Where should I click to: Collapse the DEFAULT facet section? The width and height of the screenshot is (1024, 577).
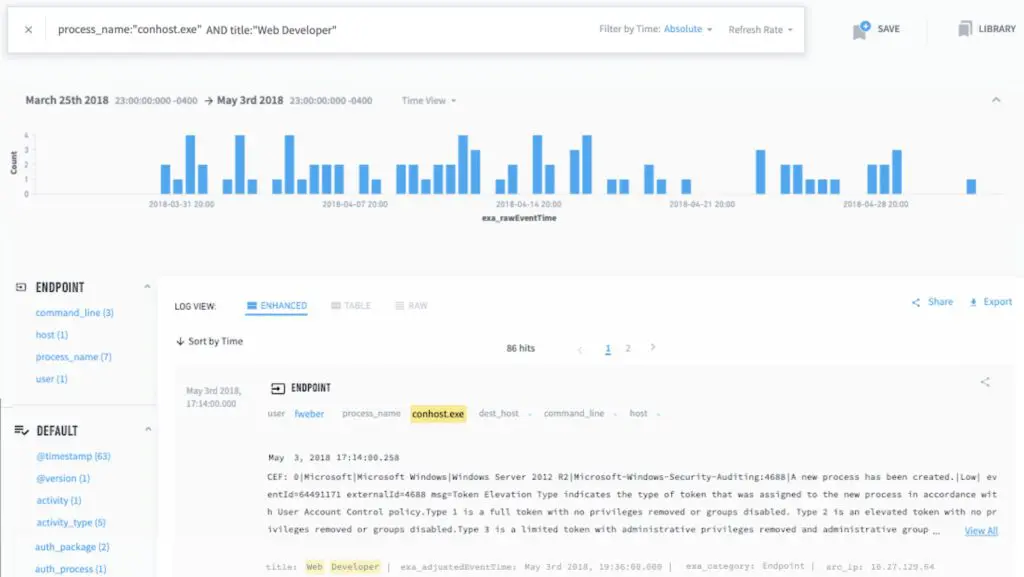(148, 430)
